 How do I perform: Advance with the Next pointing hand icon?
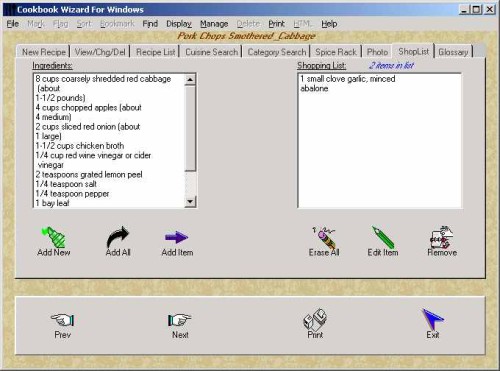180,320
